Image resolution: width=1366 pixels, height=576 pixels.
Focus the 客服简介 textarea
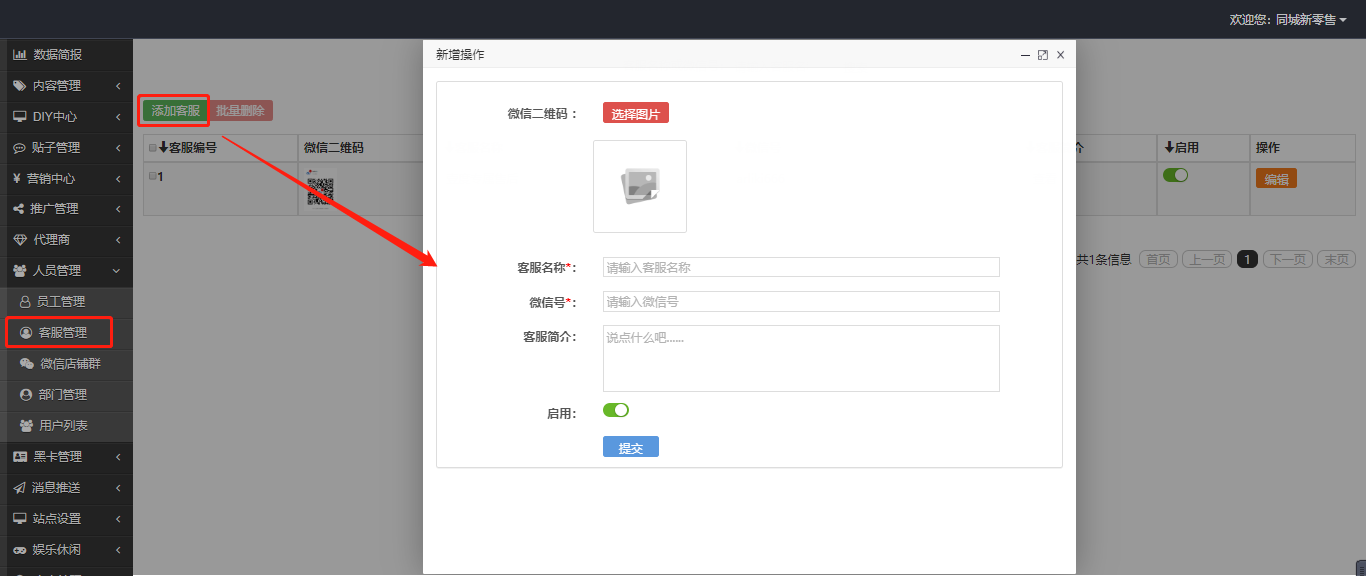coord(801,358)
